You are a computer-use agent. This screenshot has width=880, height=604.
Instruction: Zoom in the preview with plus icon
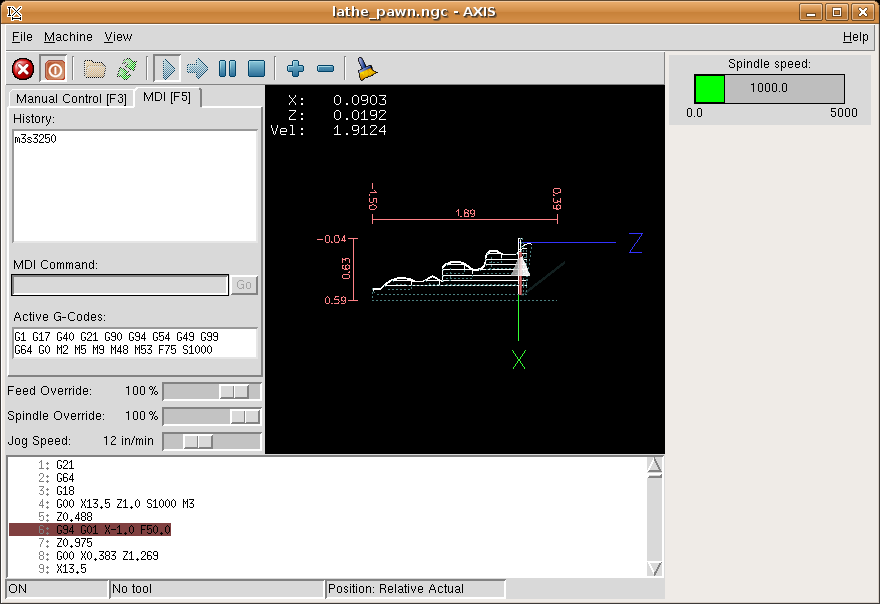(x=295, y=69)
